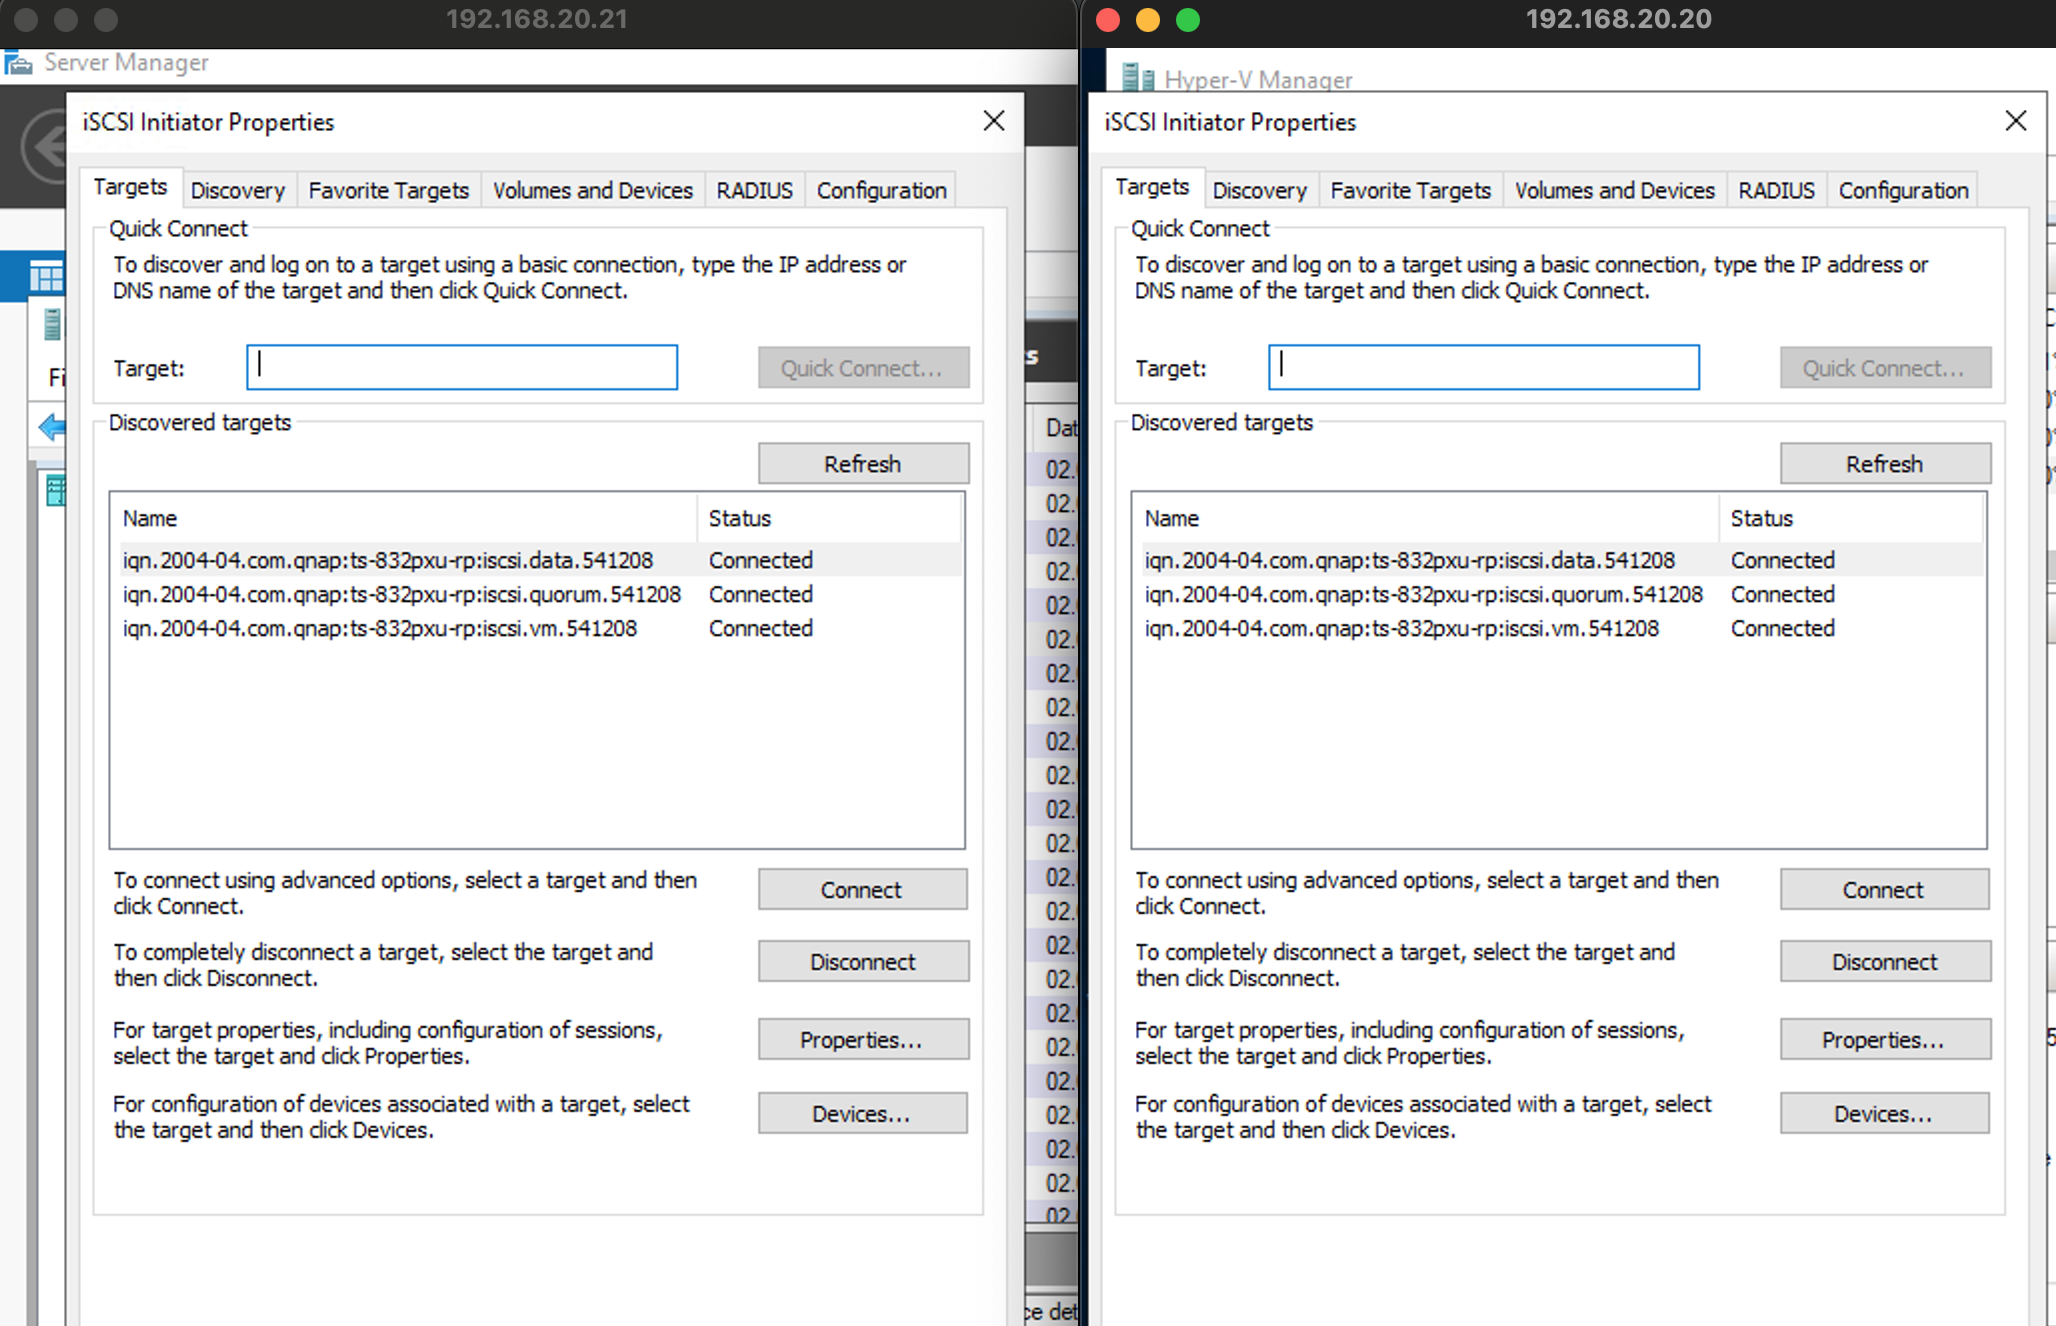Viewport: 2056px width, 1326px height.
Task: Close the left iSCSI Initiator Properties dialog
Action: click(x=994, y=121)
